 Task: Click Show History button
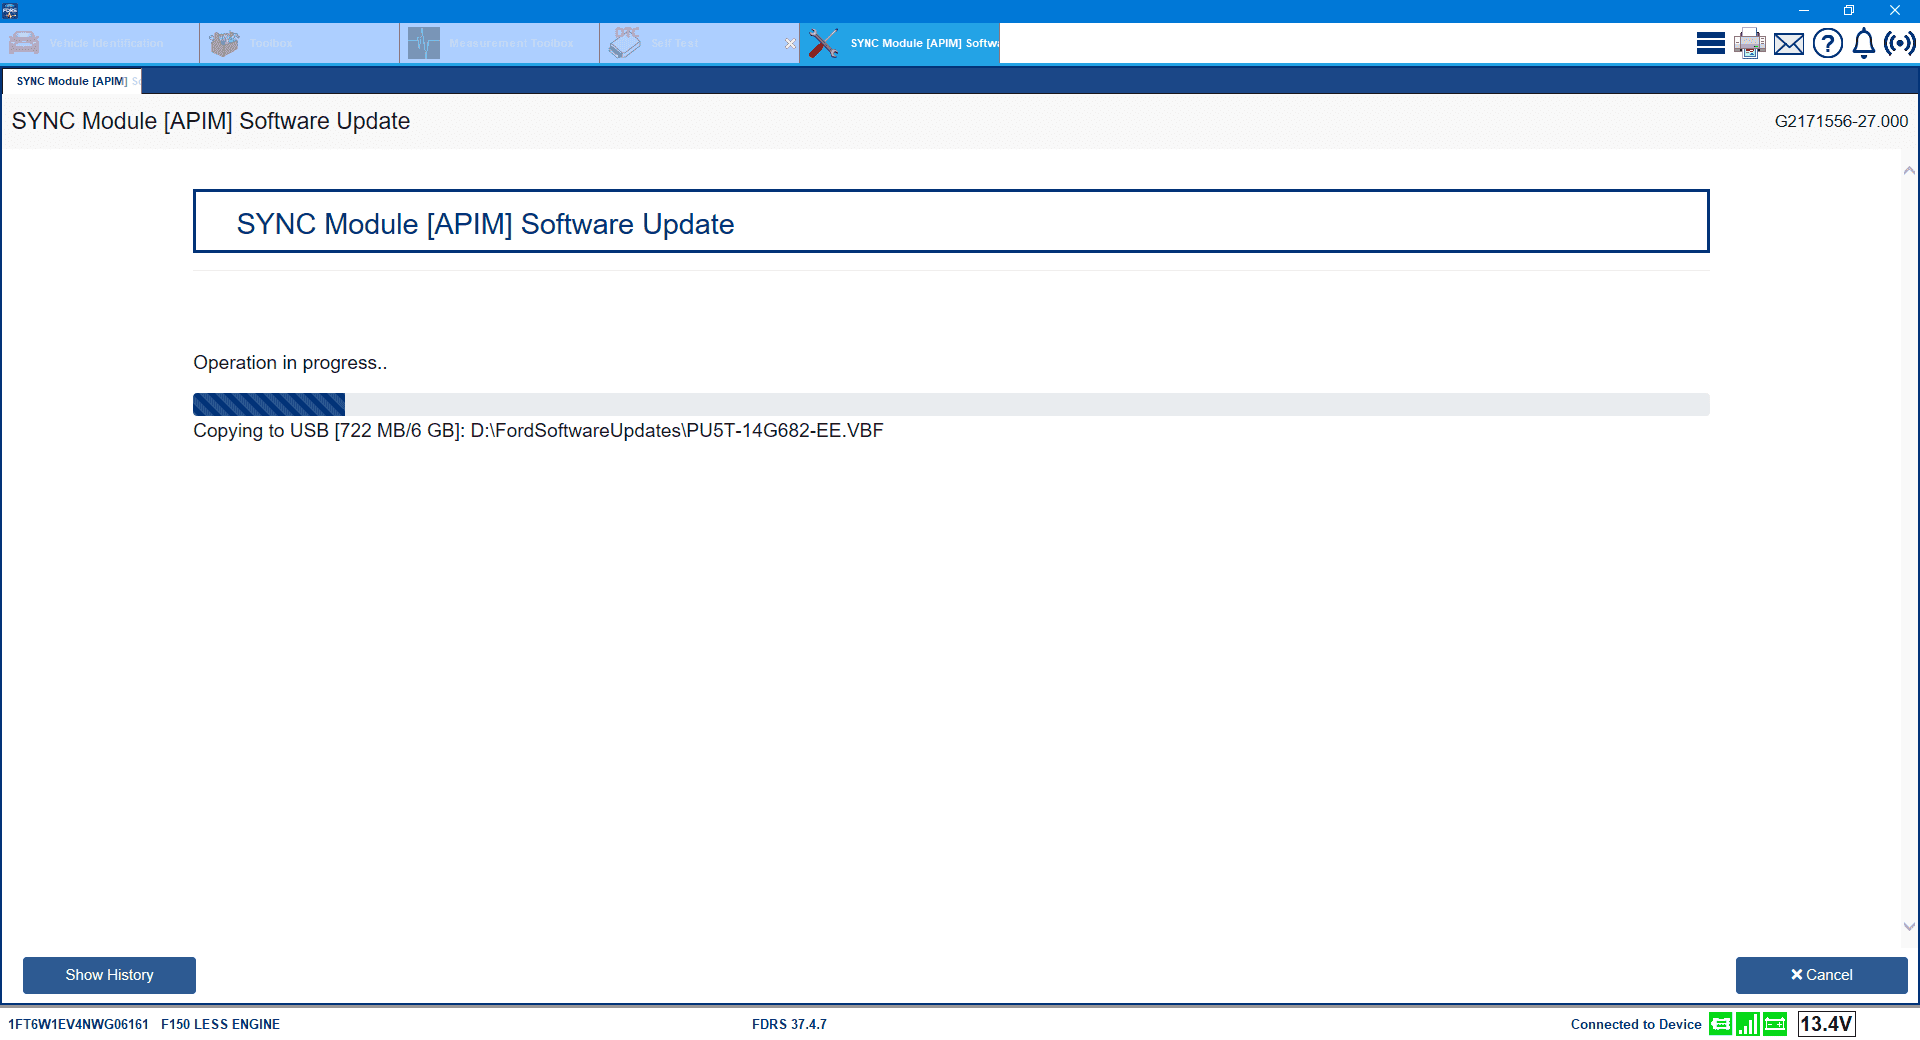109,975
